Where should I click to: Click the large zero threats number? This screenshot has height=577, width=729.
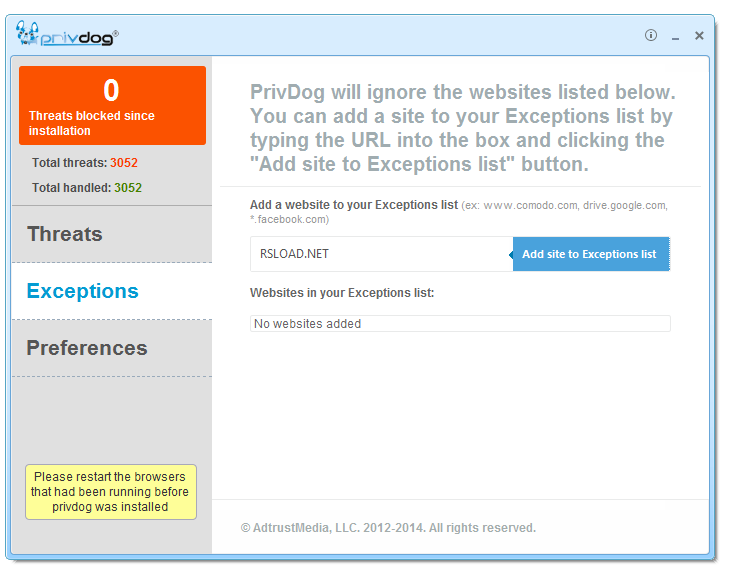(112, 91)
